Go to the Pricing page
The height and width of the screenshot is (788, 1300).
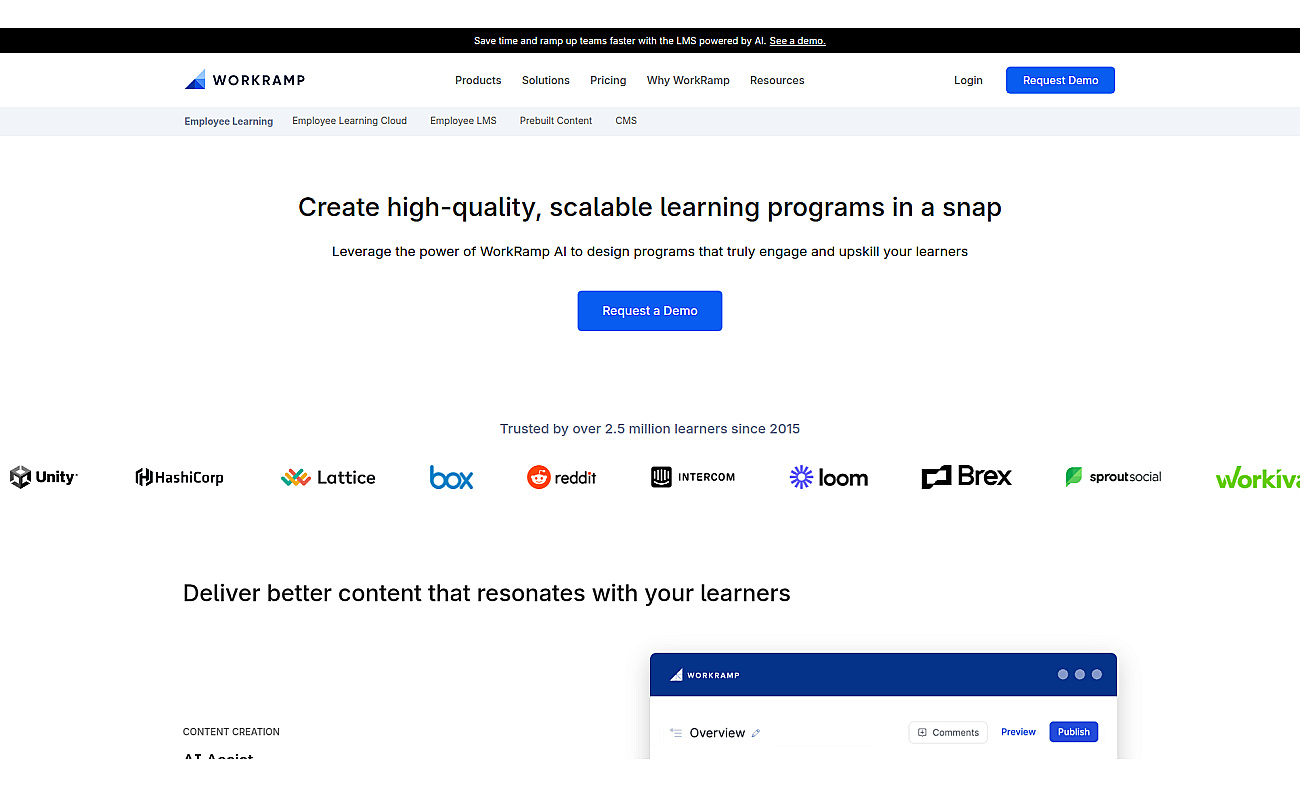point(608,80)
